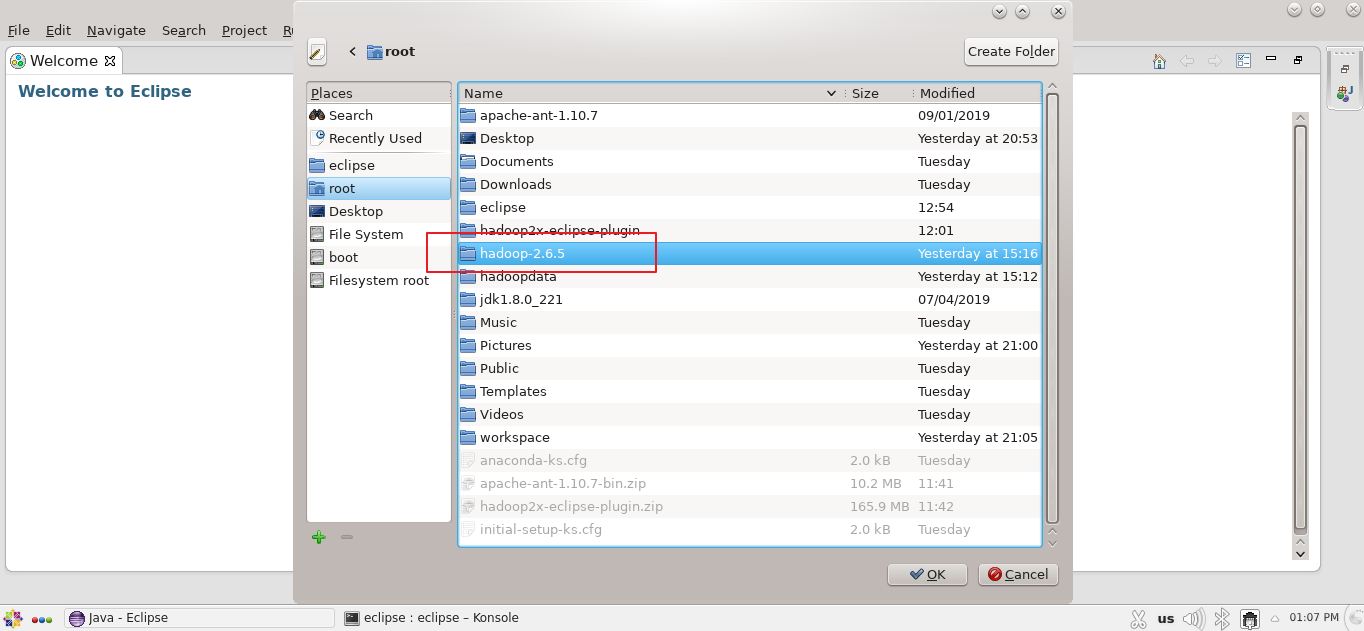The height and width of the screenshot is (631, 1364).
Task: Open Recently Used in Places
Action: tap(379, 138)
